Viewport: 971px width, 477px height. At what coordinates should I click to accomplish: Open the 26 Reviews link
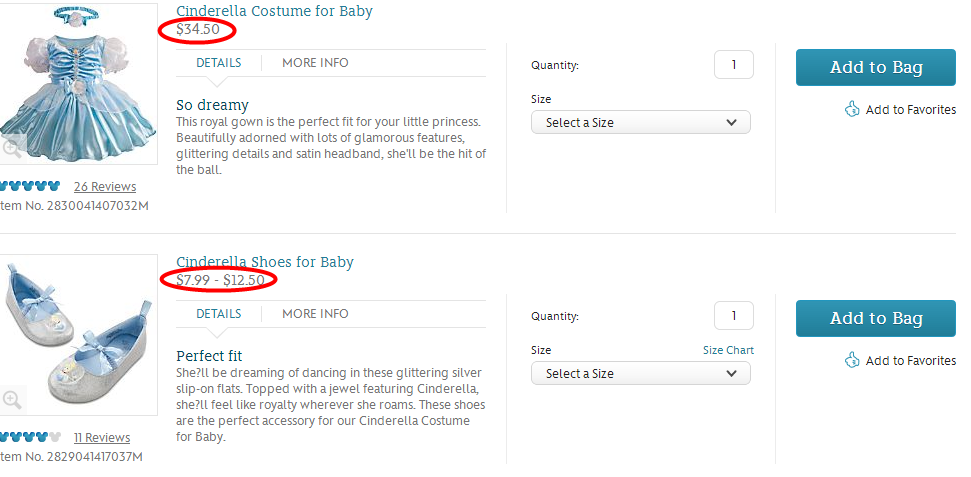[105, 187]
